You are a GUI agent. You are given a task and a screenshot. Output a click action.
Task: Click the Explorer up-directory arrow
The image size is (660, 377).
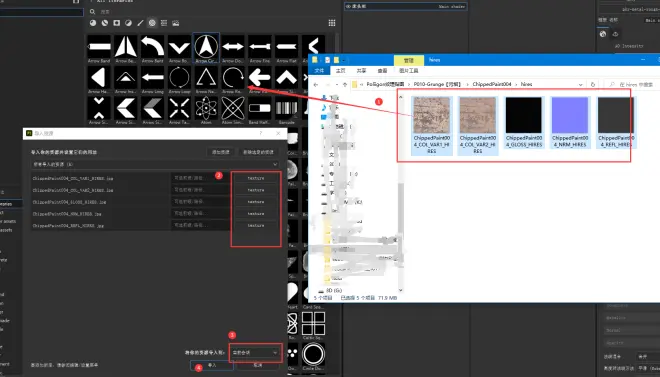coord(345,85)
